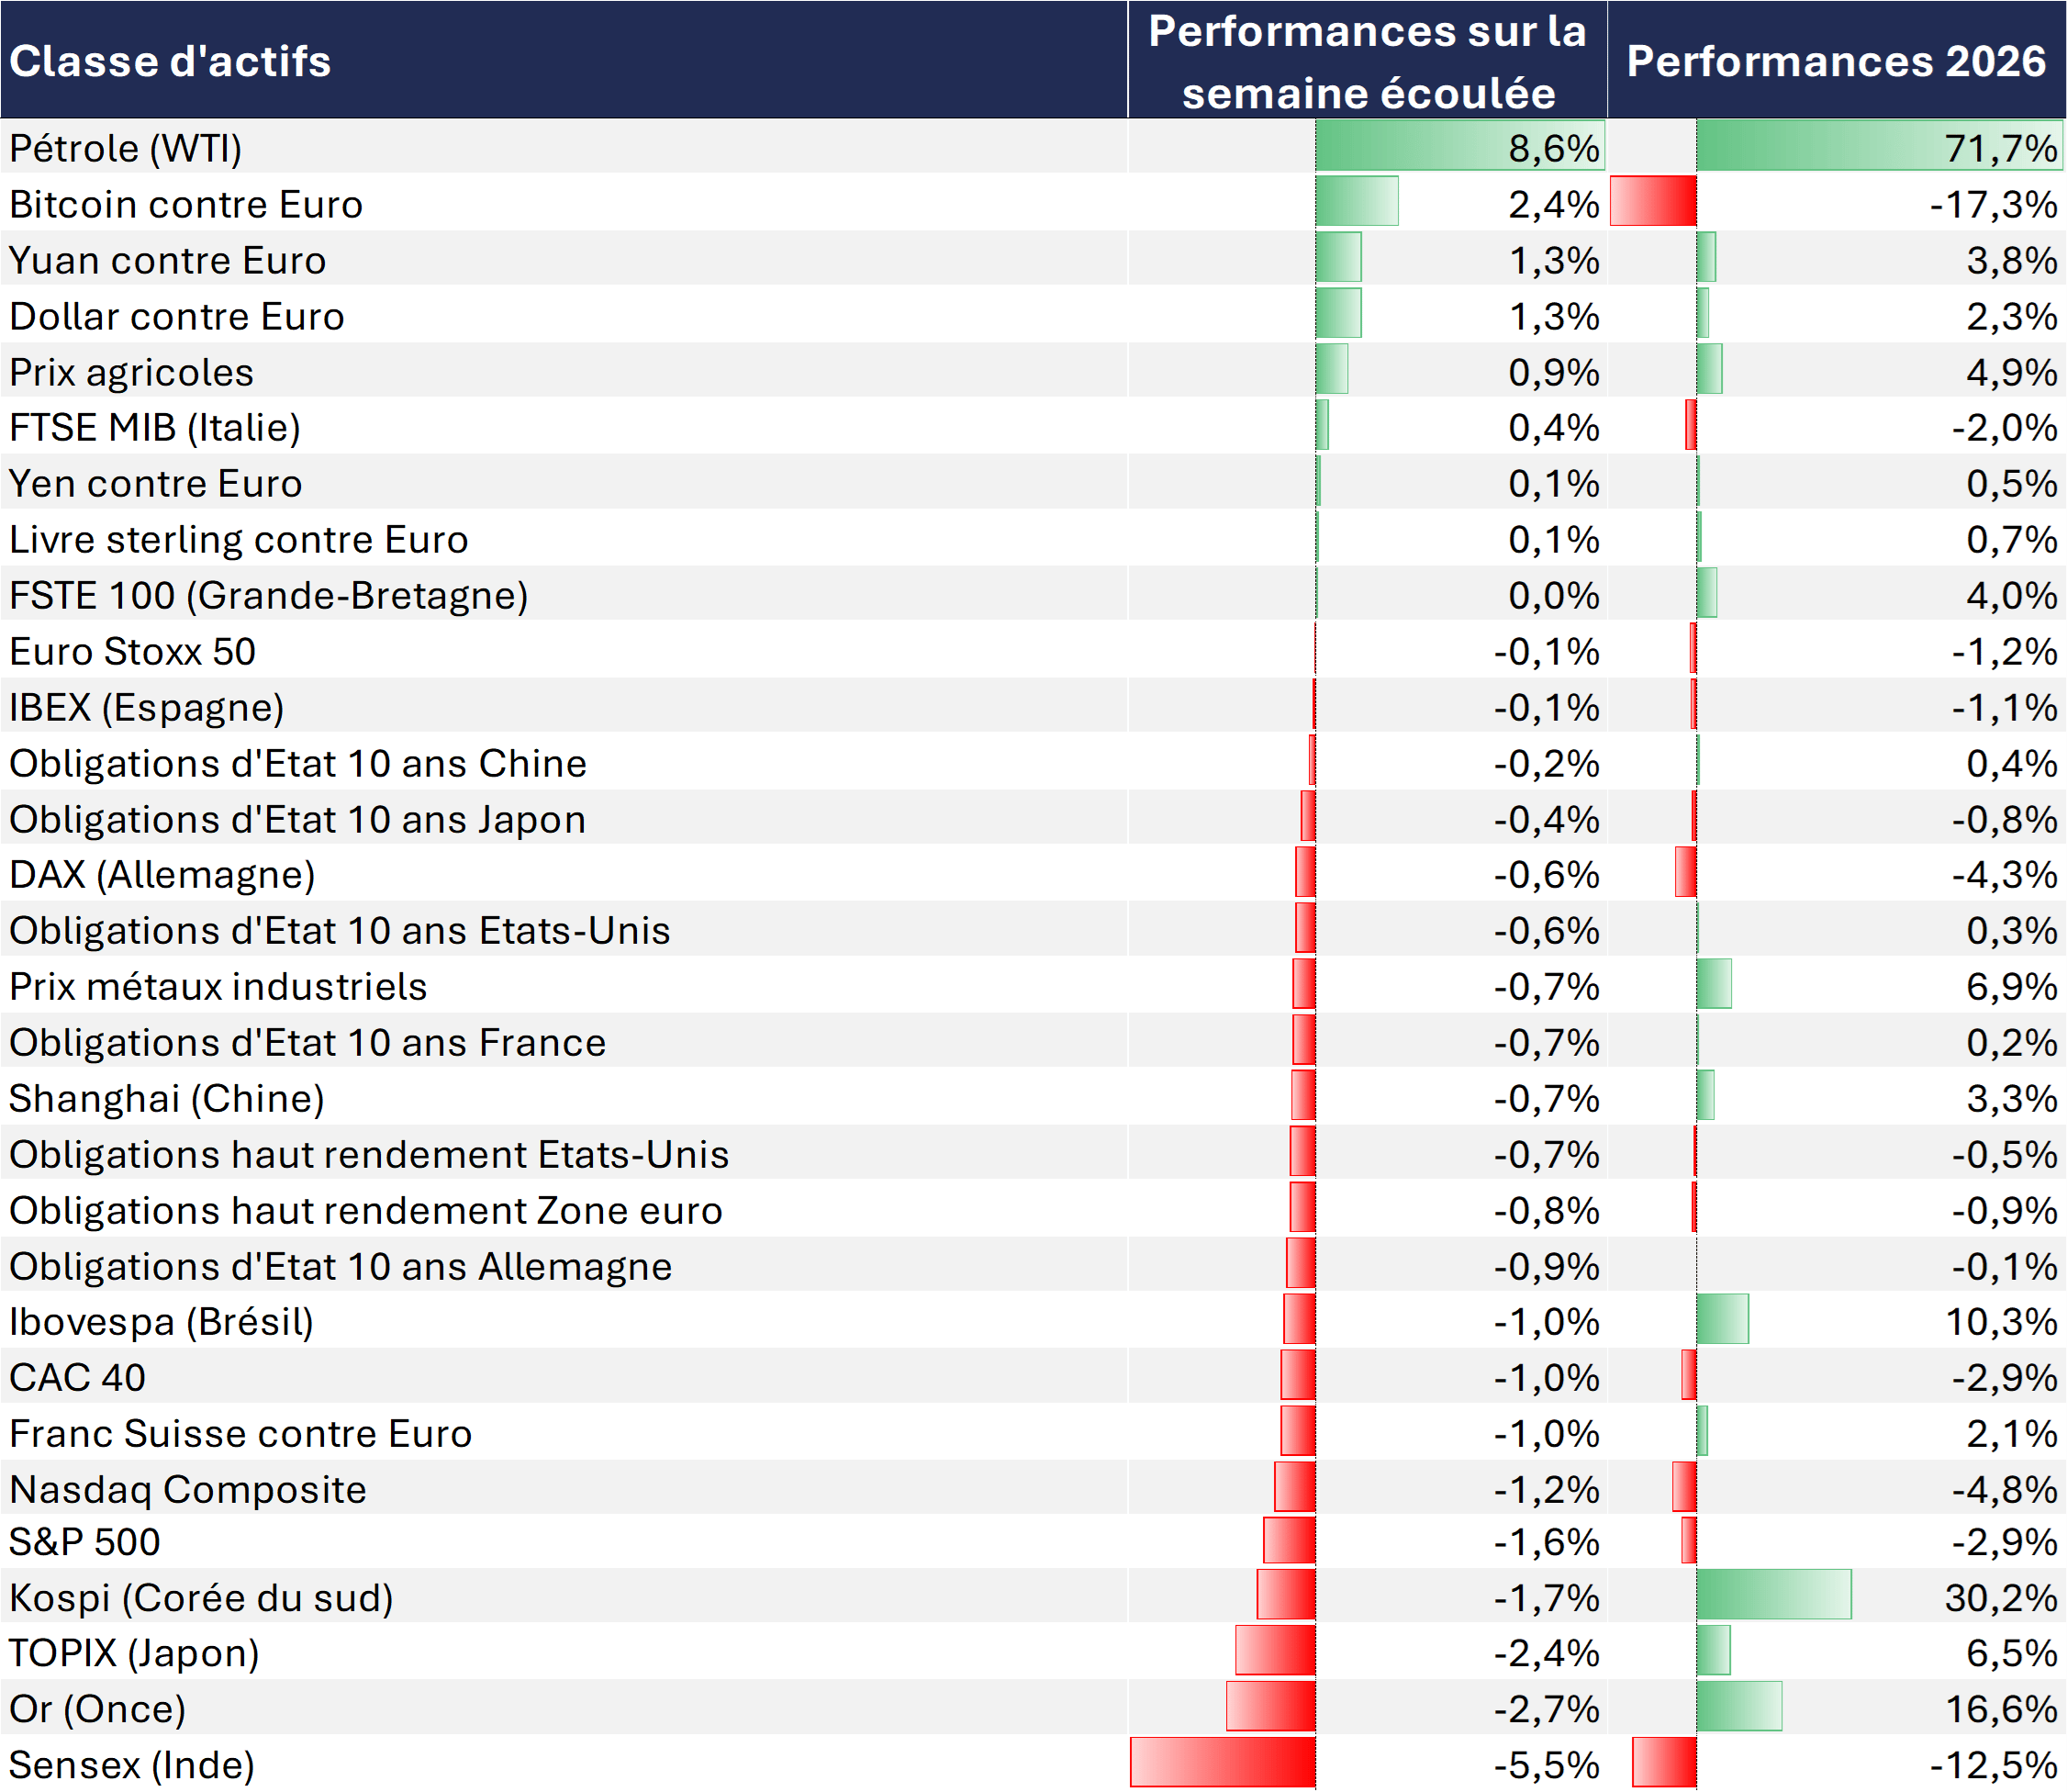Click the Or (Once) row label
The width and height of the screenshot is (2067, 1792).
coord(98,1709)
